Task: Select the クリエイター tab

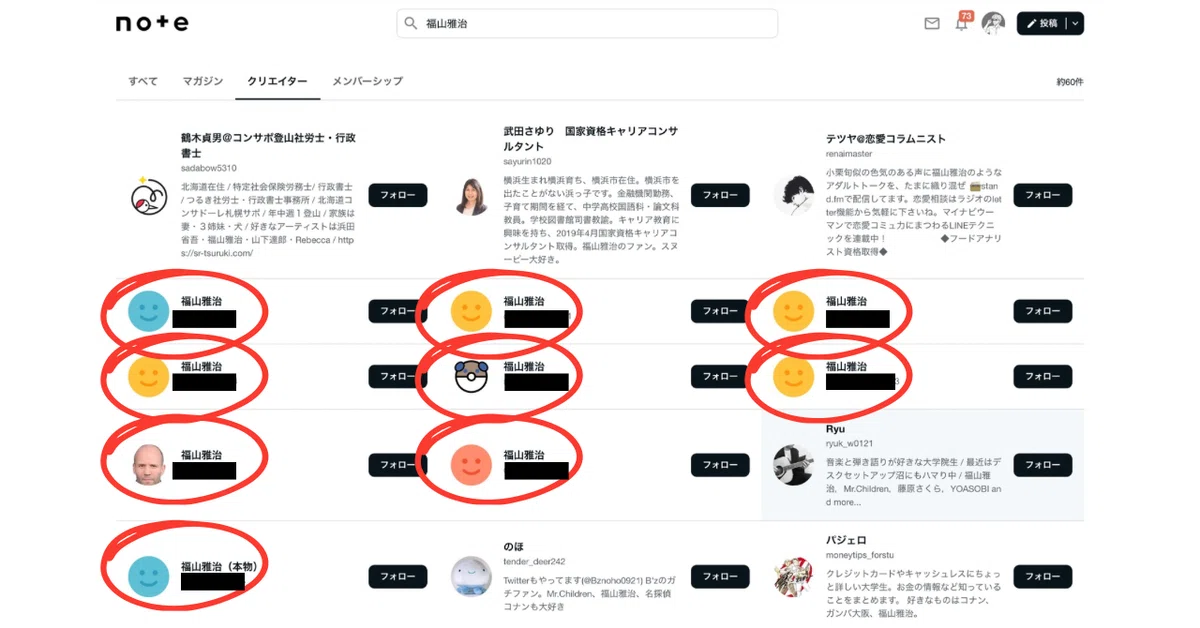Action: pos(277,81)
